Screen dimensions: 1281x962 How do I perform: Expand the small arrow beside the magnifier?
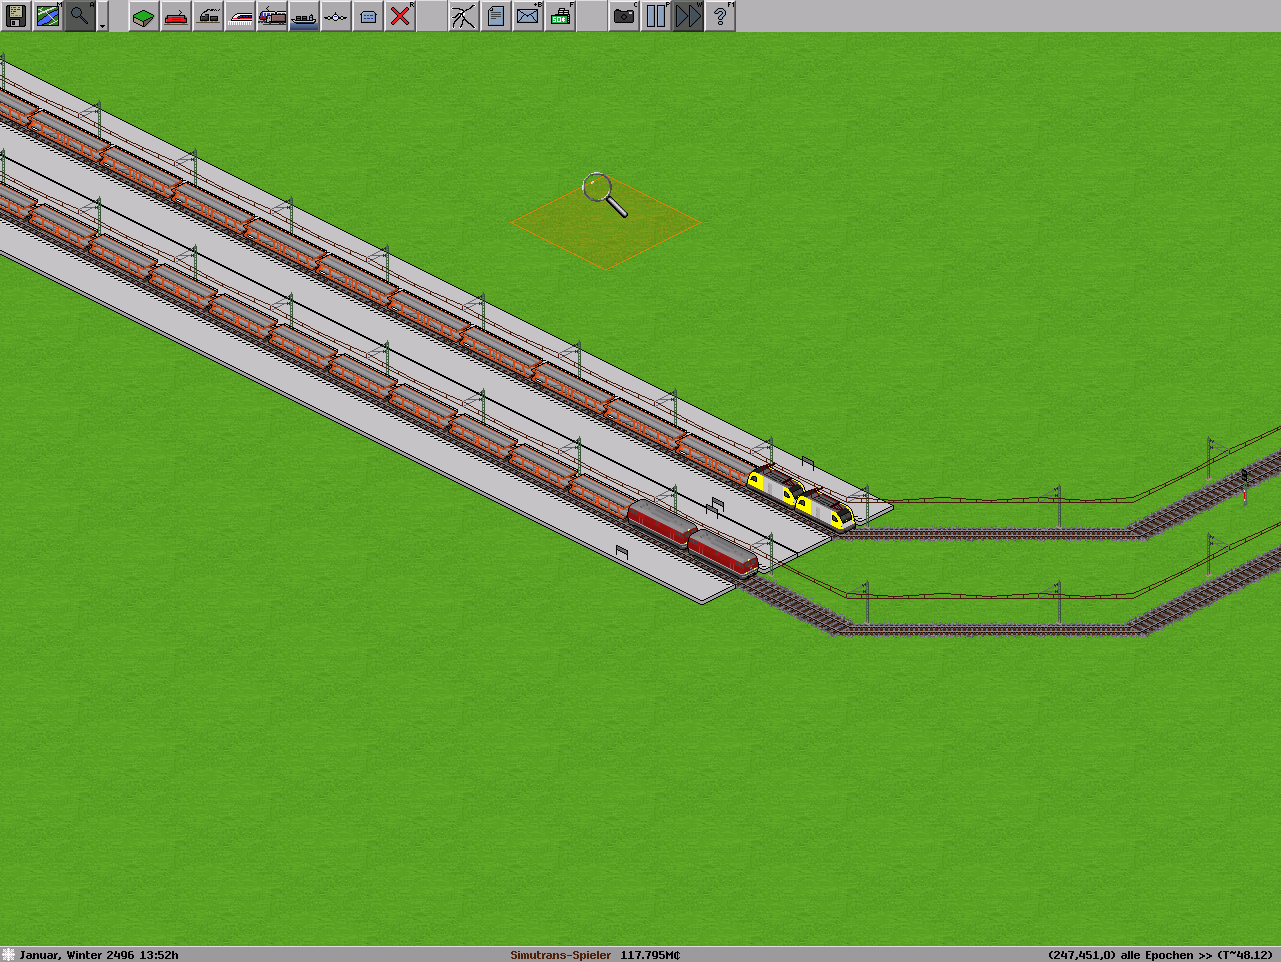(102, 24)
